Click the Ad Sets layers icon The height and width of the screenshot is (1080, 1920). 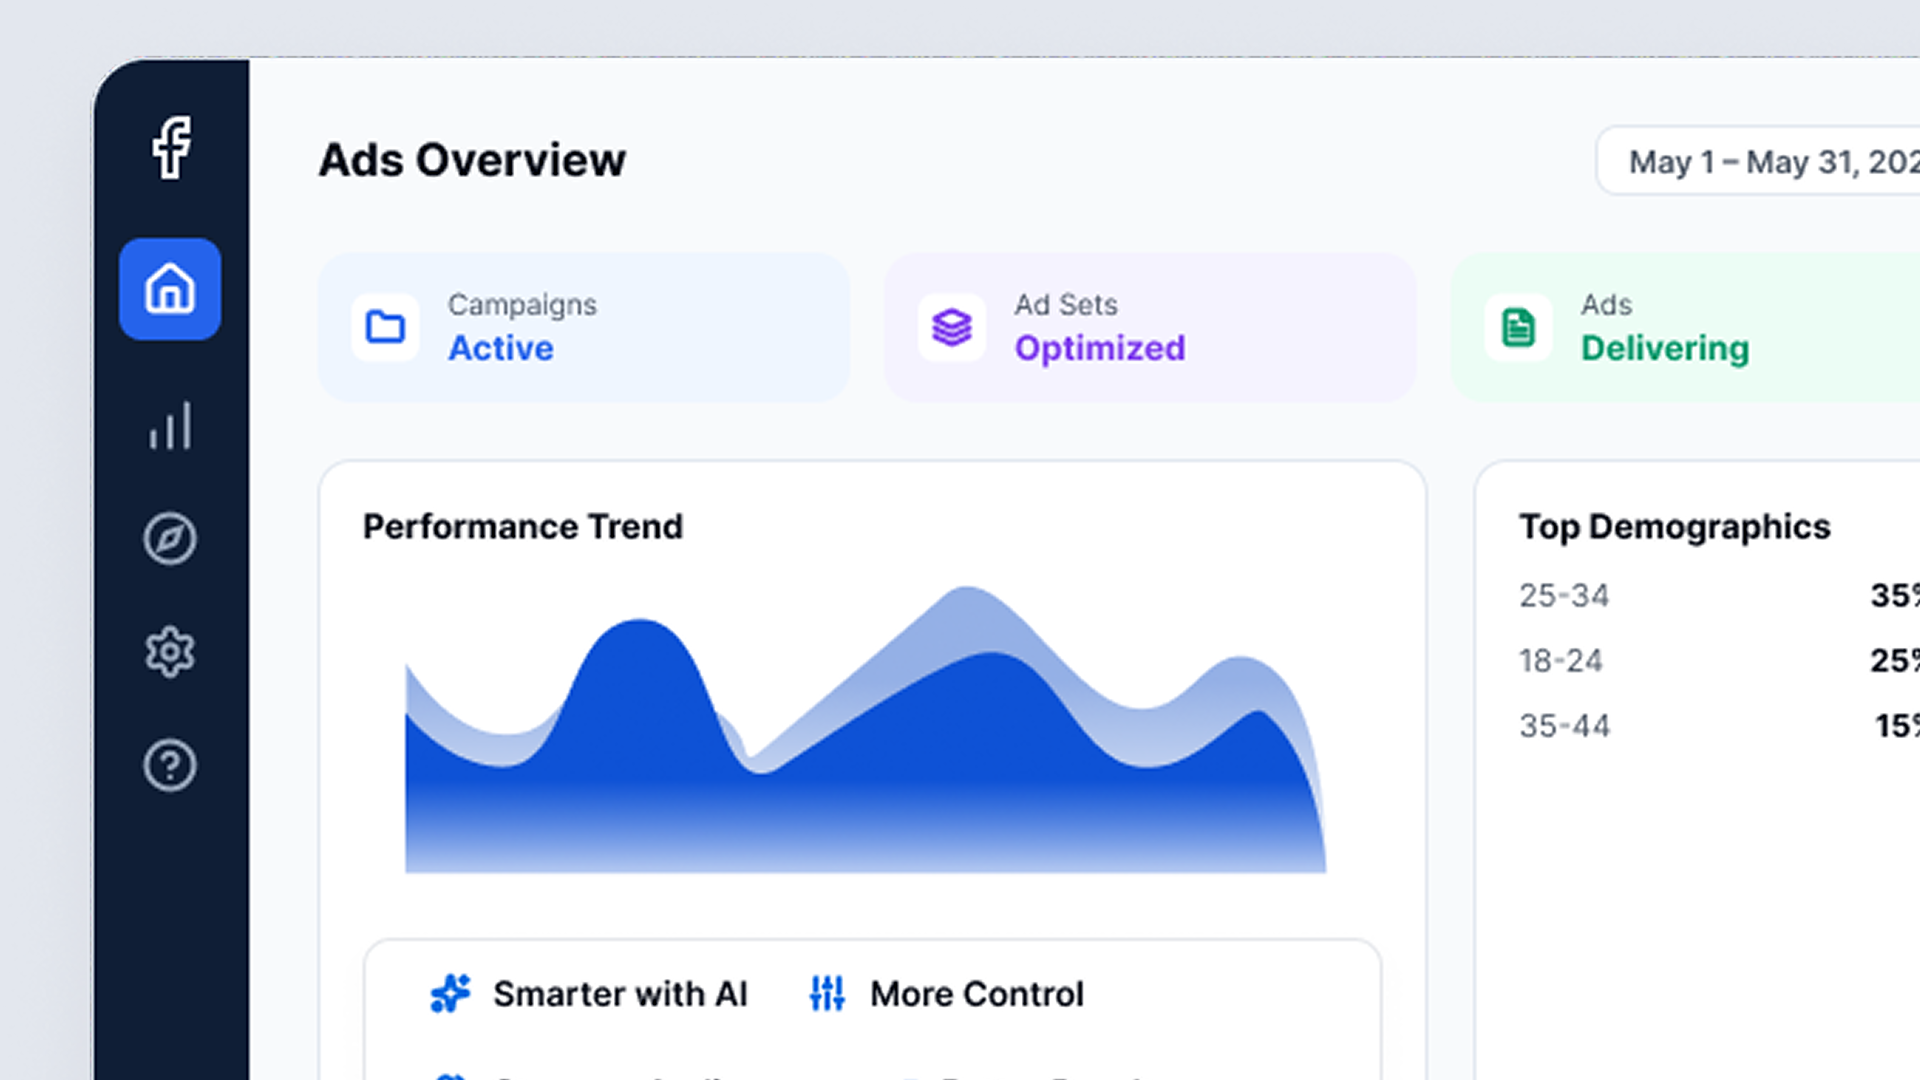pos(952,327)
